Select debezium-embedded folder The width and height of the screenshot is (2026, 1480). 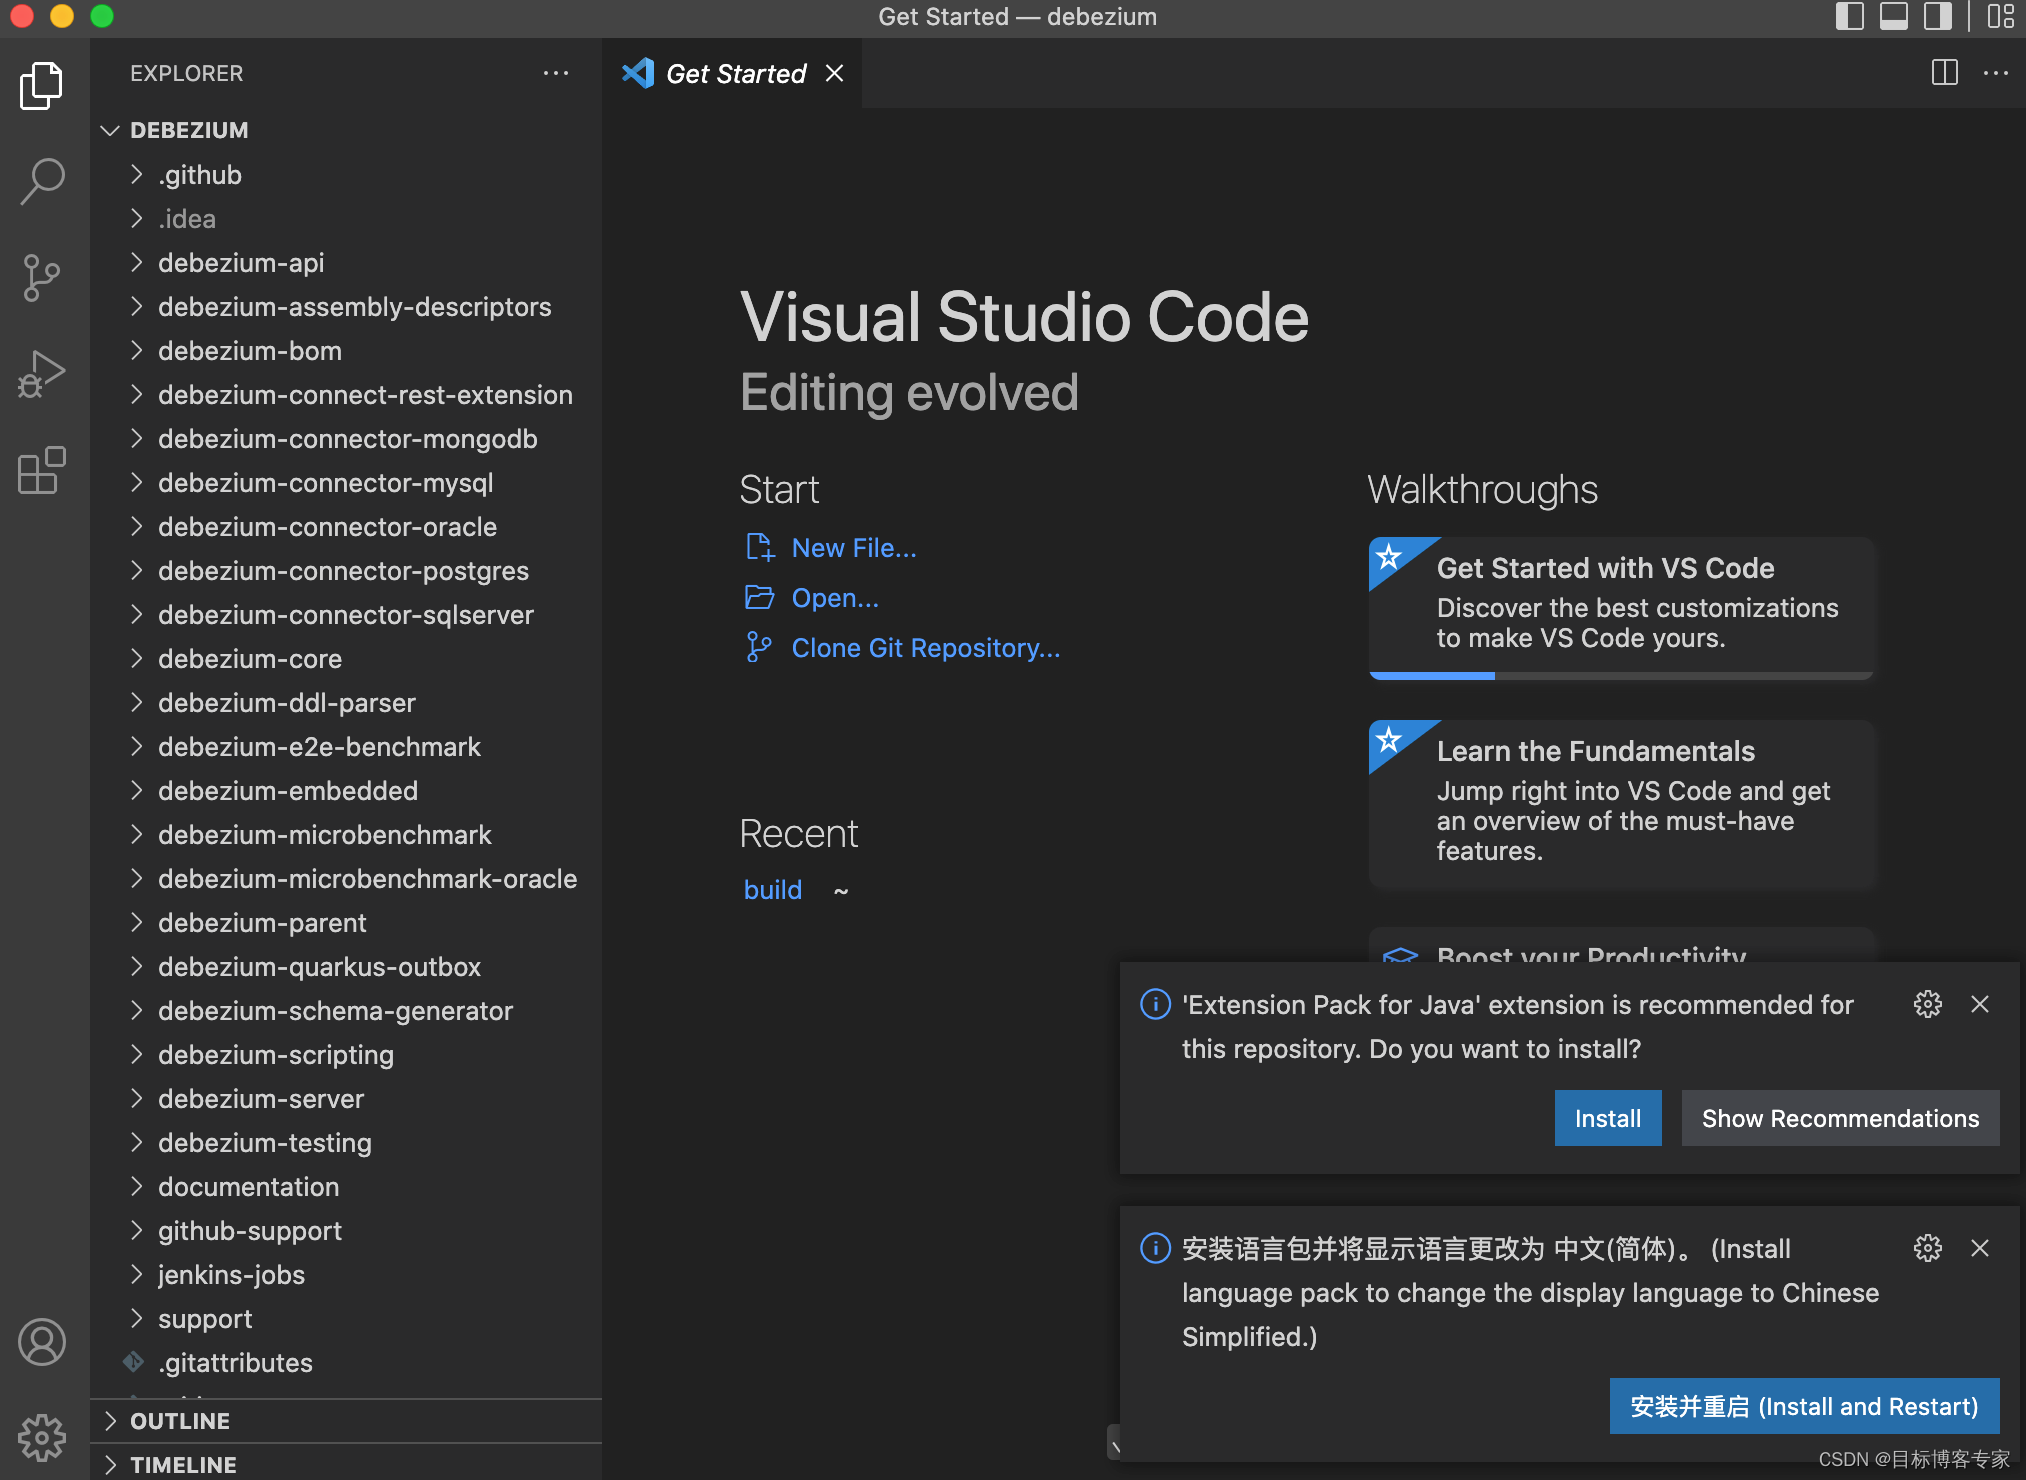(x=346, y=790)
